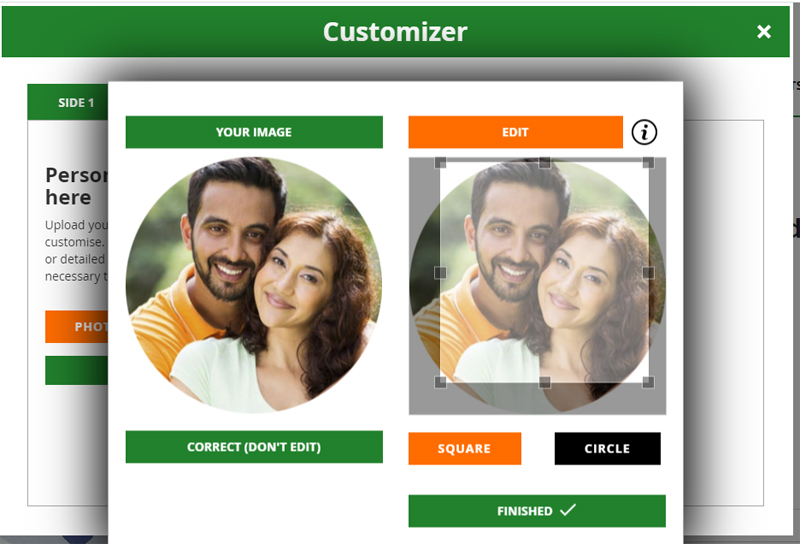The width and height of the screenshot is (800, 544).
Task: Grab the left-middle crop handle
Action: (x=440, y=273)
